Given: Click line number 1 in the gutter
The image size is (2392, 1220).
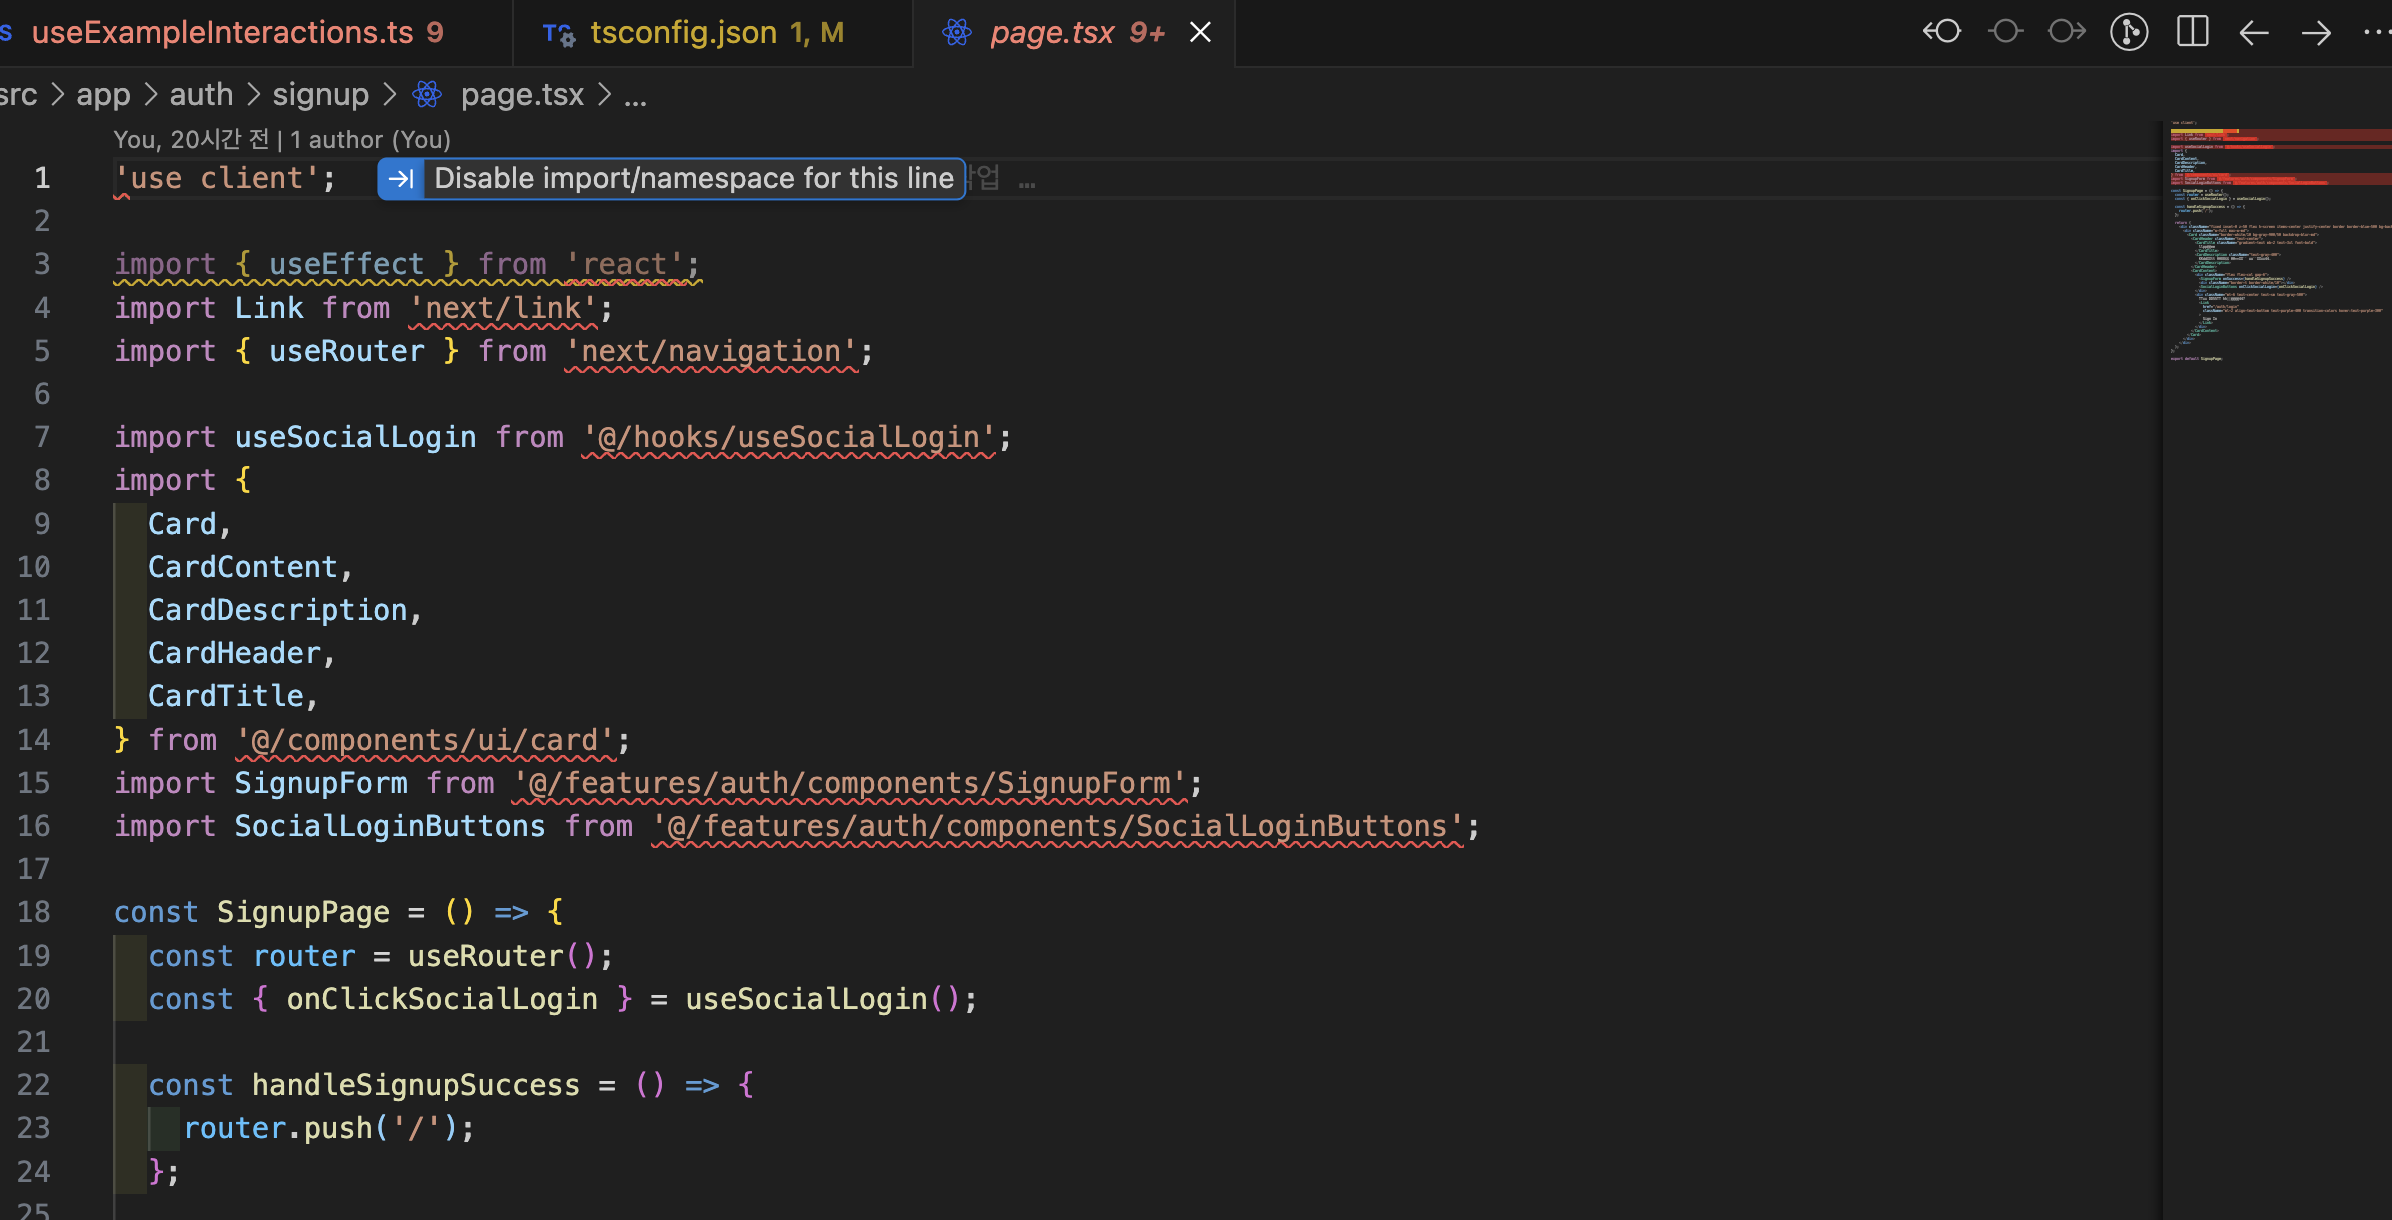Looking at the screenshot, I should point(42,178).
